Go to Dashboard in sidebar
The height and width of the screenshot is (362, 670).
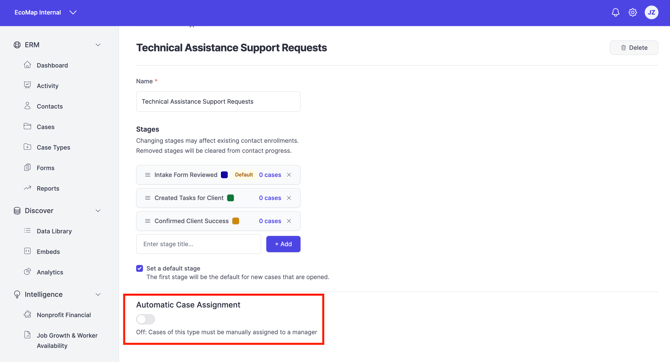[x=52, y=65]
